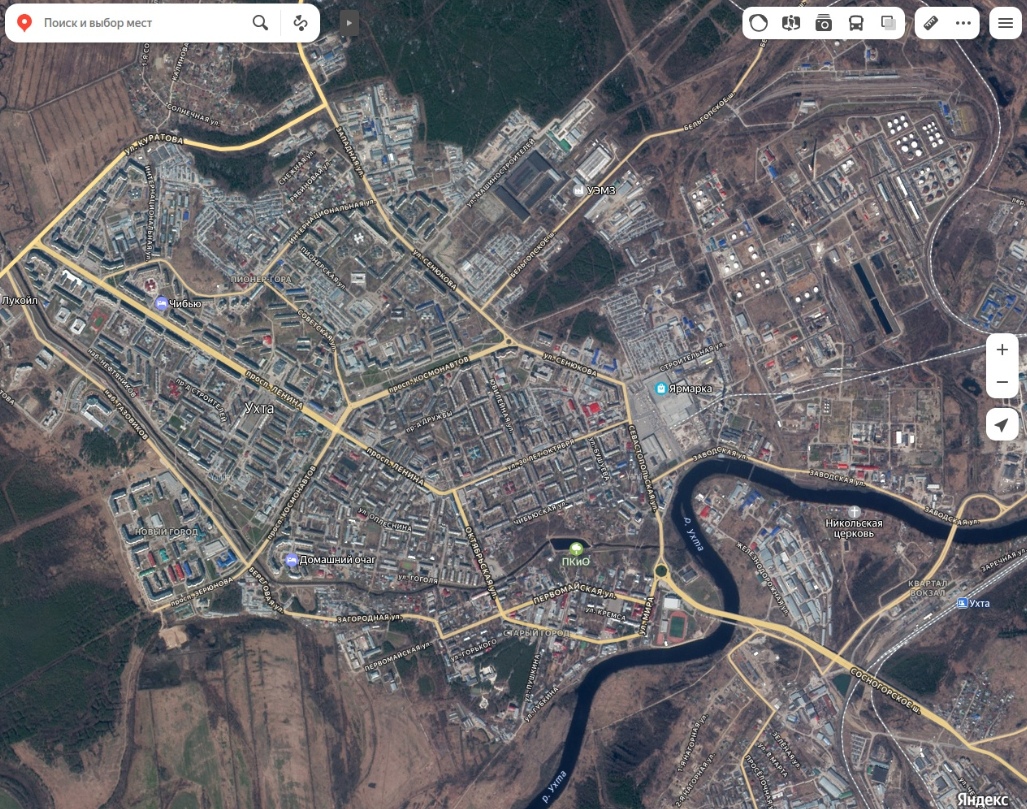Image resolution: width=1027 pixels, height=809 pixels.
Task: Click the Яндекс logo link
Action: tap(982, 799)
